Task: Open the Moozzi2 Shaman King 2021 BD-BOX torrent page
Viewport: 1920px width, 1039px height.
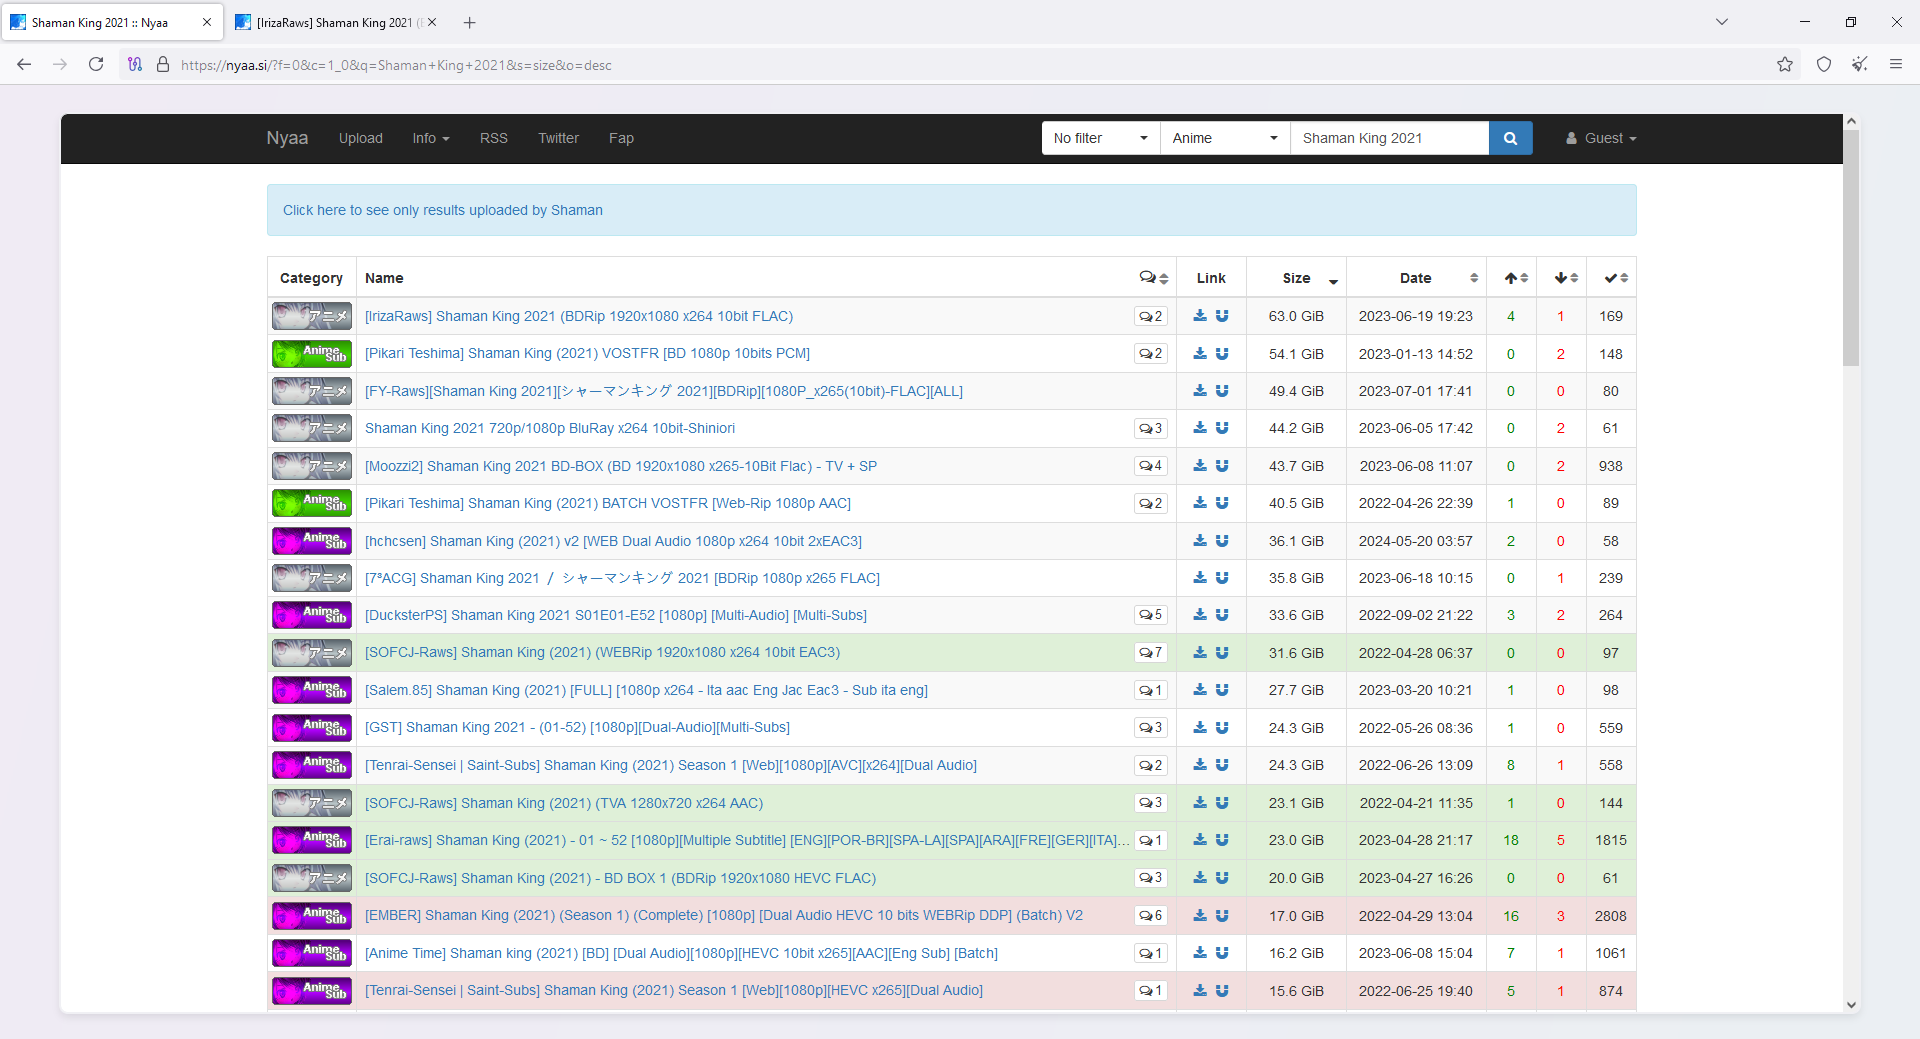Action: (x=621, y=466)
